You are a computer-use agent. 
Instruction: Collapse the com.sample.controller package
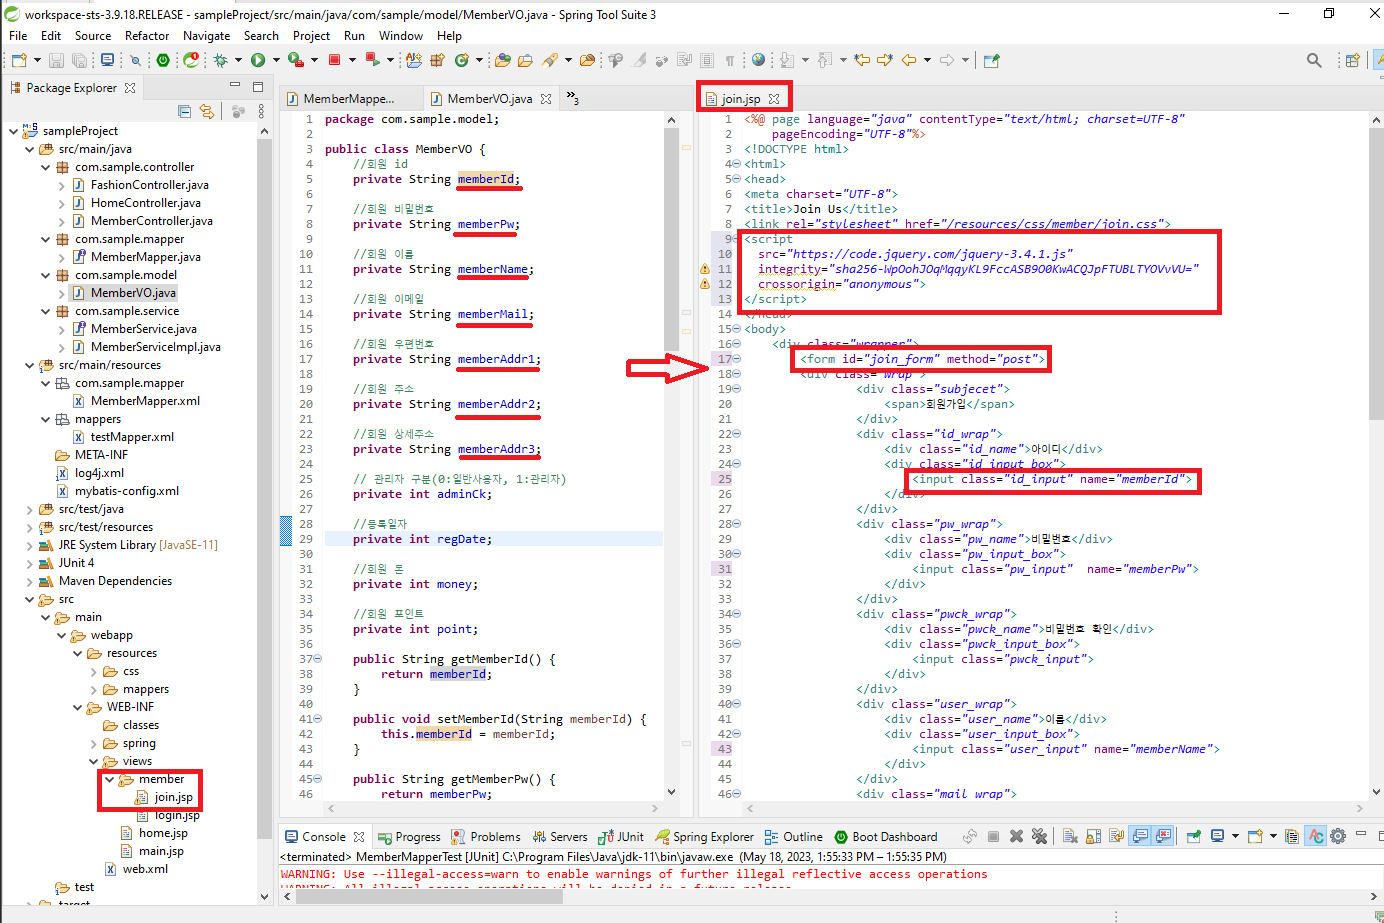click(45, 167)
